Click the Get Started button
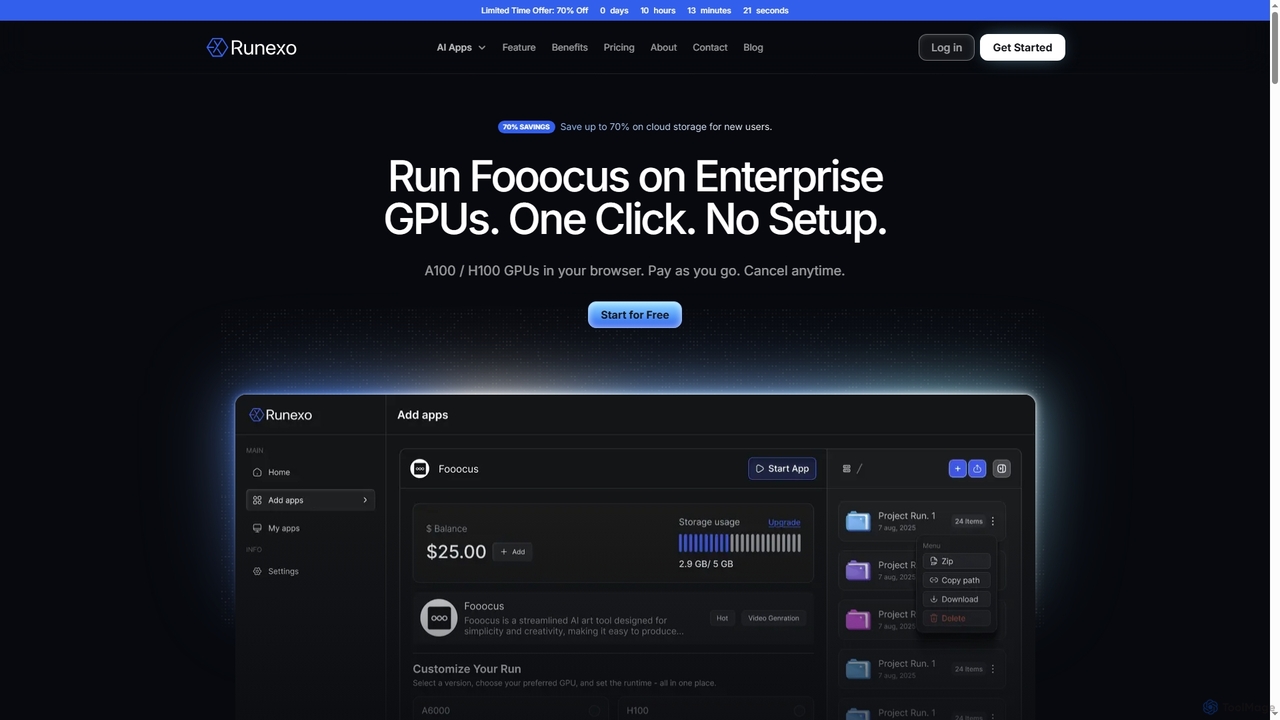 pos(1022,47)
